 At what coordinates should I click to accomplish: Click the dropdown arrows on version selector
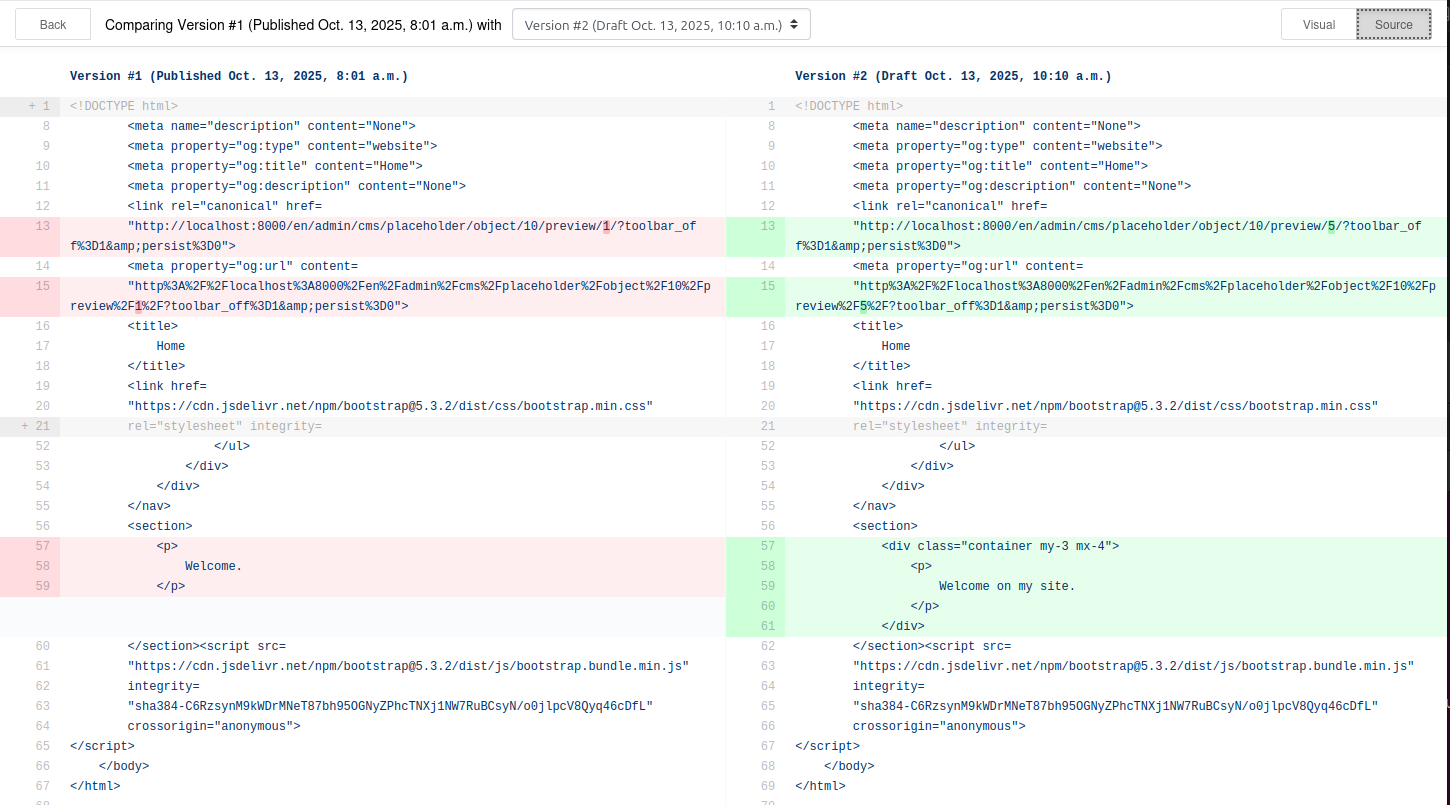[x=794, y=25]
